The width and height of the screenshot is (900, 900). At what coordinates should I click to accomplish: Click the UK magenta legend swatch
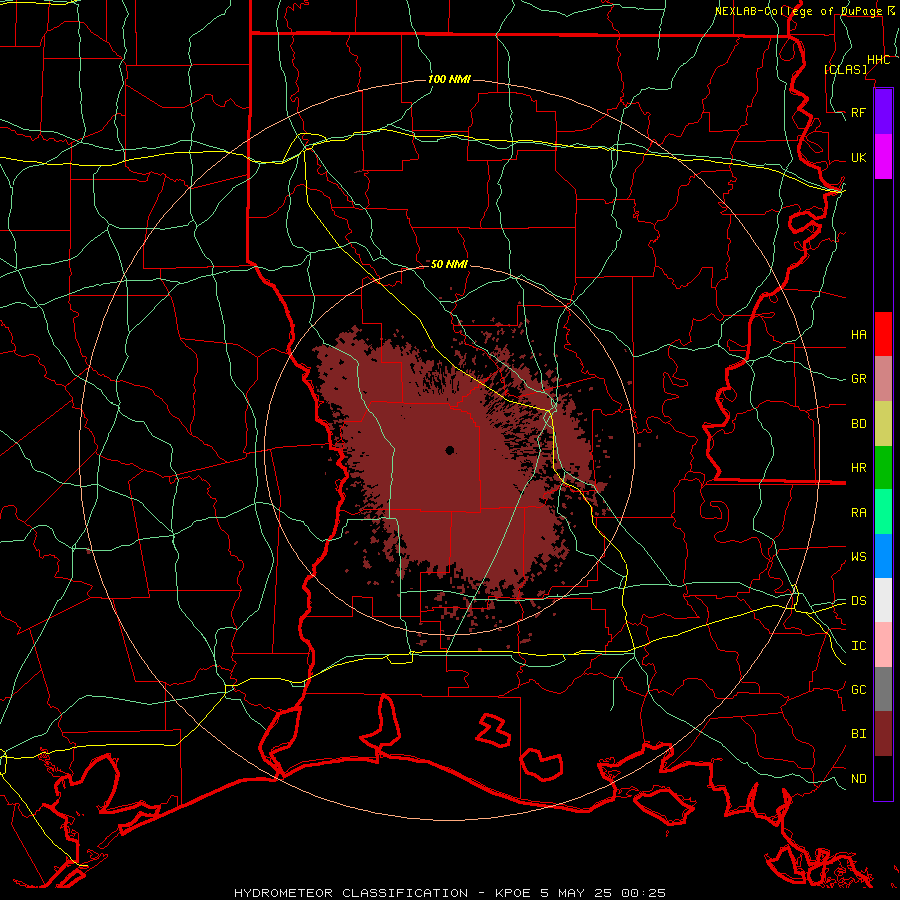pyautogui.click(x=883, y=157)
